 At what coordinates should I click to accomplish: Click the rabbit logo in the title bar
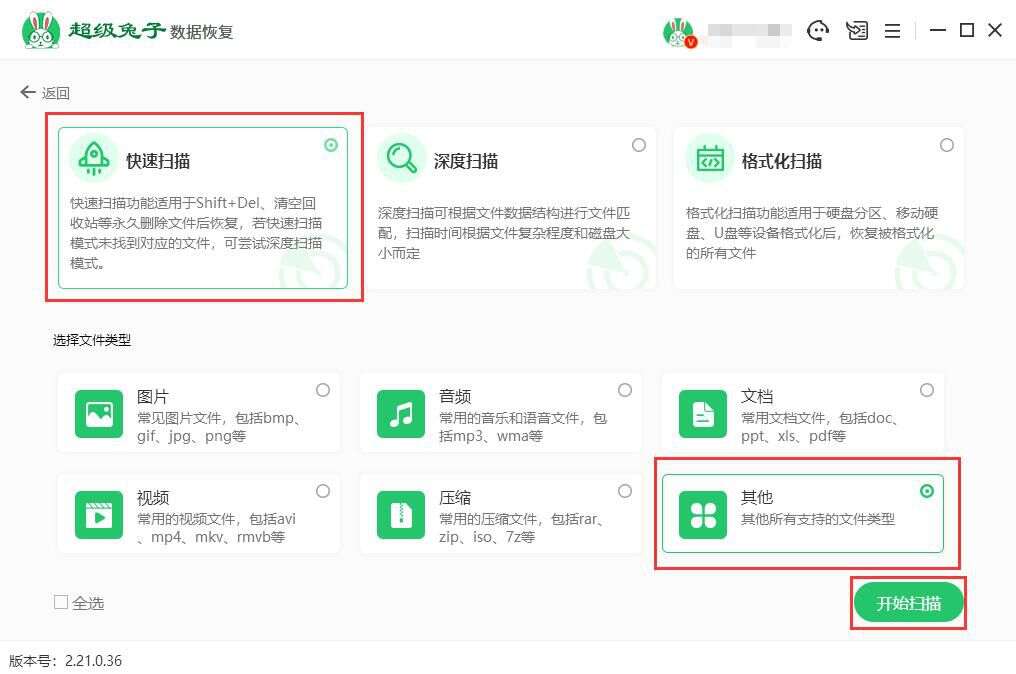[40, 30]
